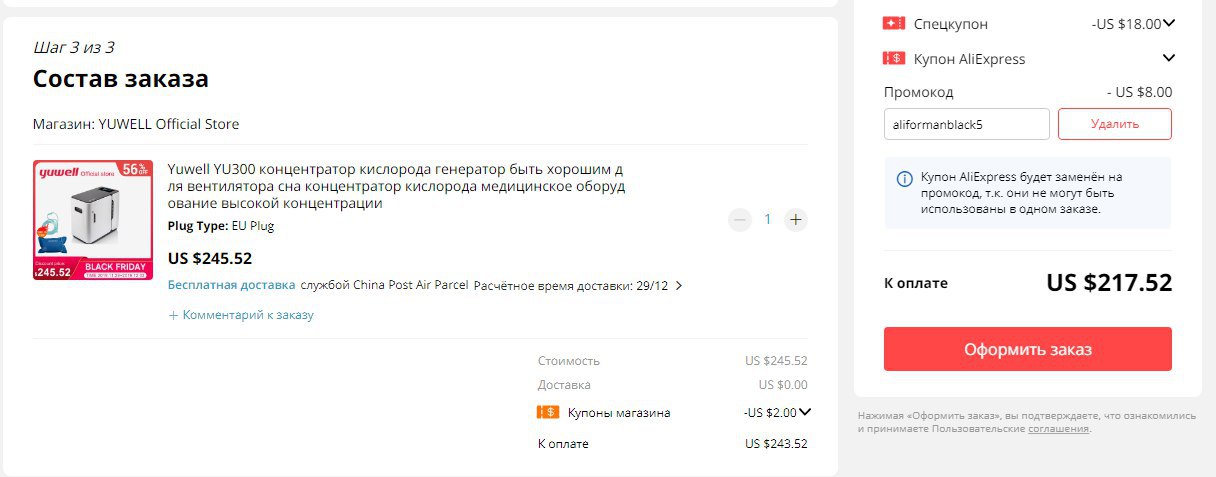Viewport: 1216px width, 477px height.
Task: Click the plus icon beside Комментарий к заказу
Action: [173, 315]
